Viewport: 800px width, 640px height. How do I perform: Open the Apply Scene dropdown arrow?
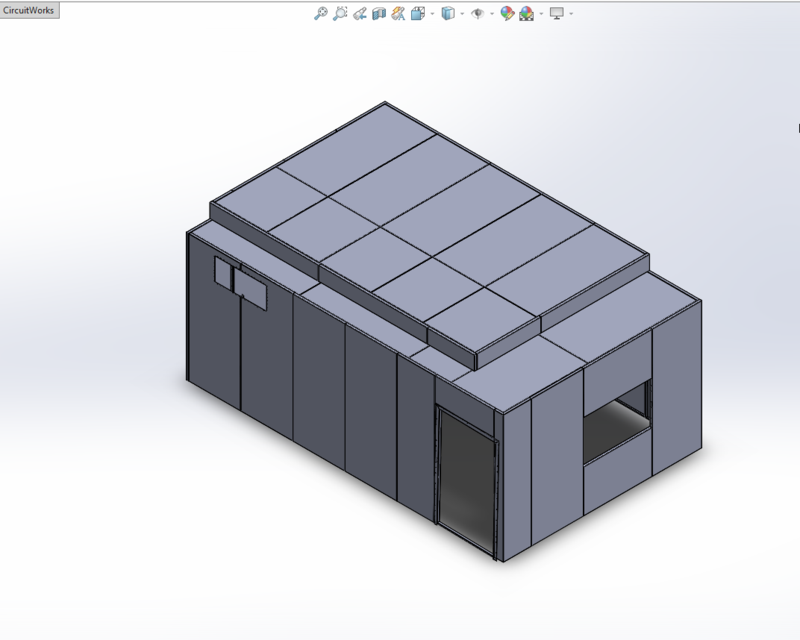pos(540,15)
